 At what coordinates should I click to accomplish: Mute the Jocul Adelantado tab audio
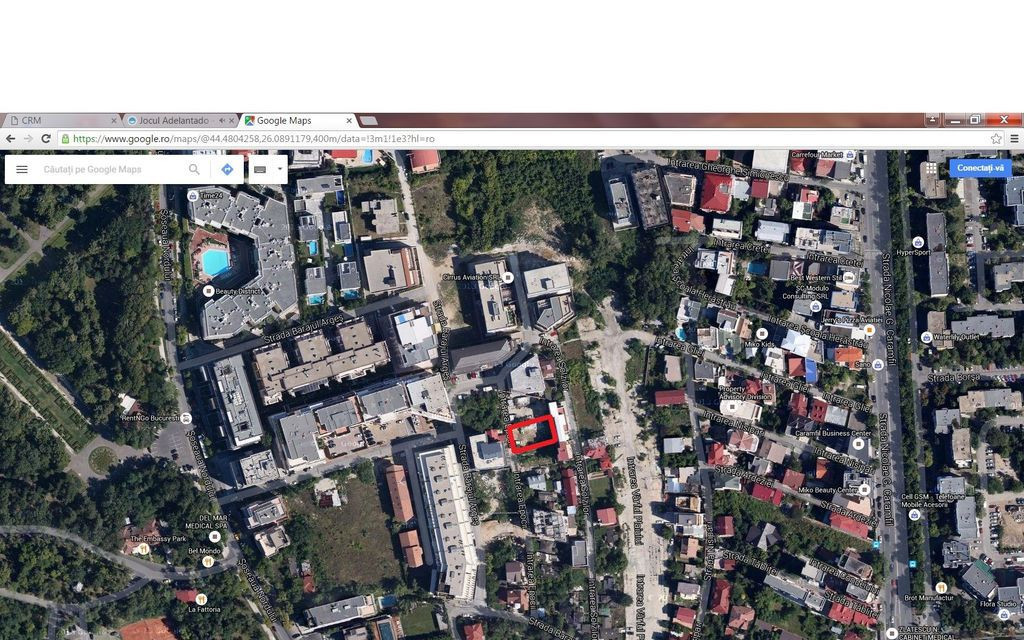(222, 120)
